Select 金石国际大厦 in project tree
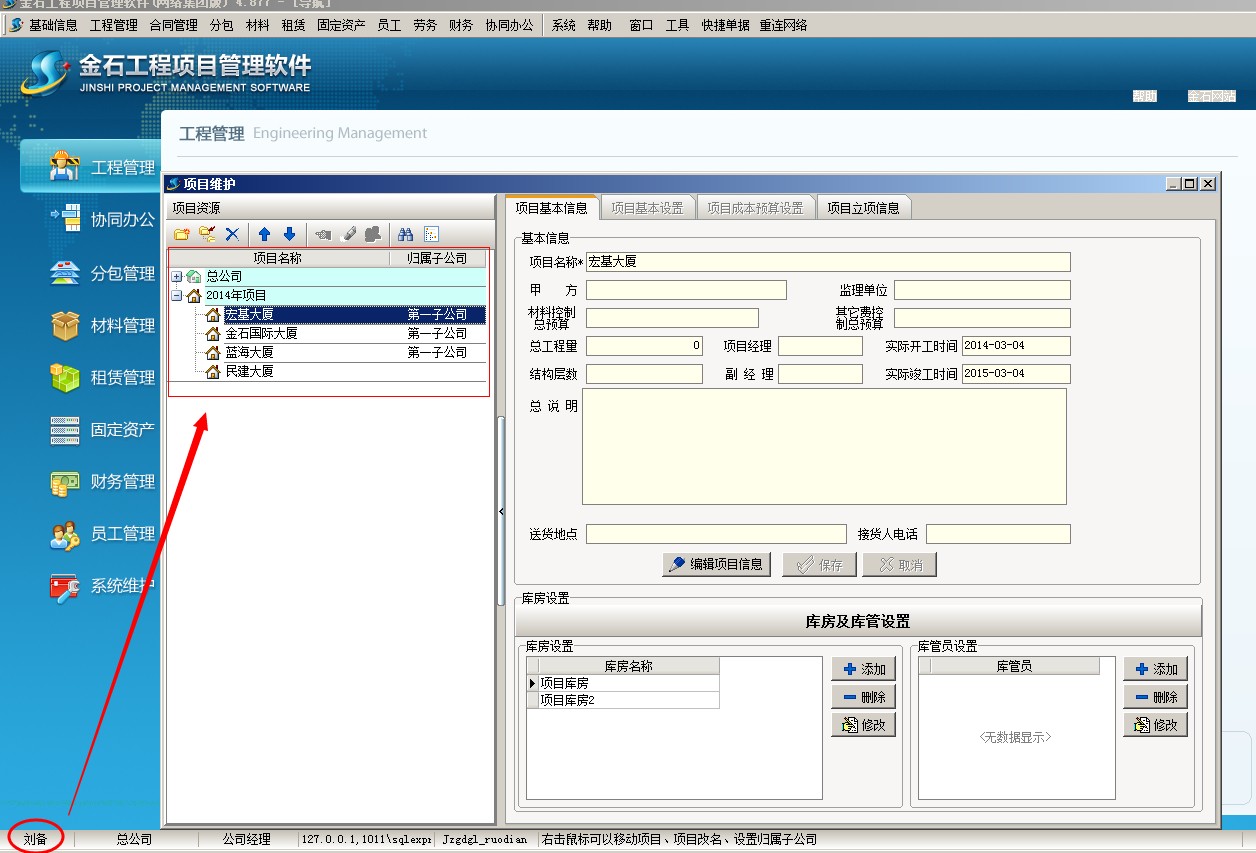The width and height of the screenshot is (1256, 853). 261,334
